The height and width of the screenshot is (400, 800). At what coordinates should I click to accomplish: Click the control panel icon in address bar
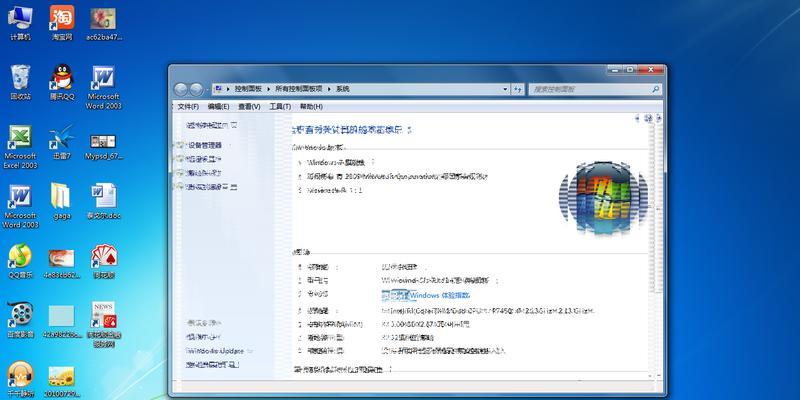(x=218, y=89)
